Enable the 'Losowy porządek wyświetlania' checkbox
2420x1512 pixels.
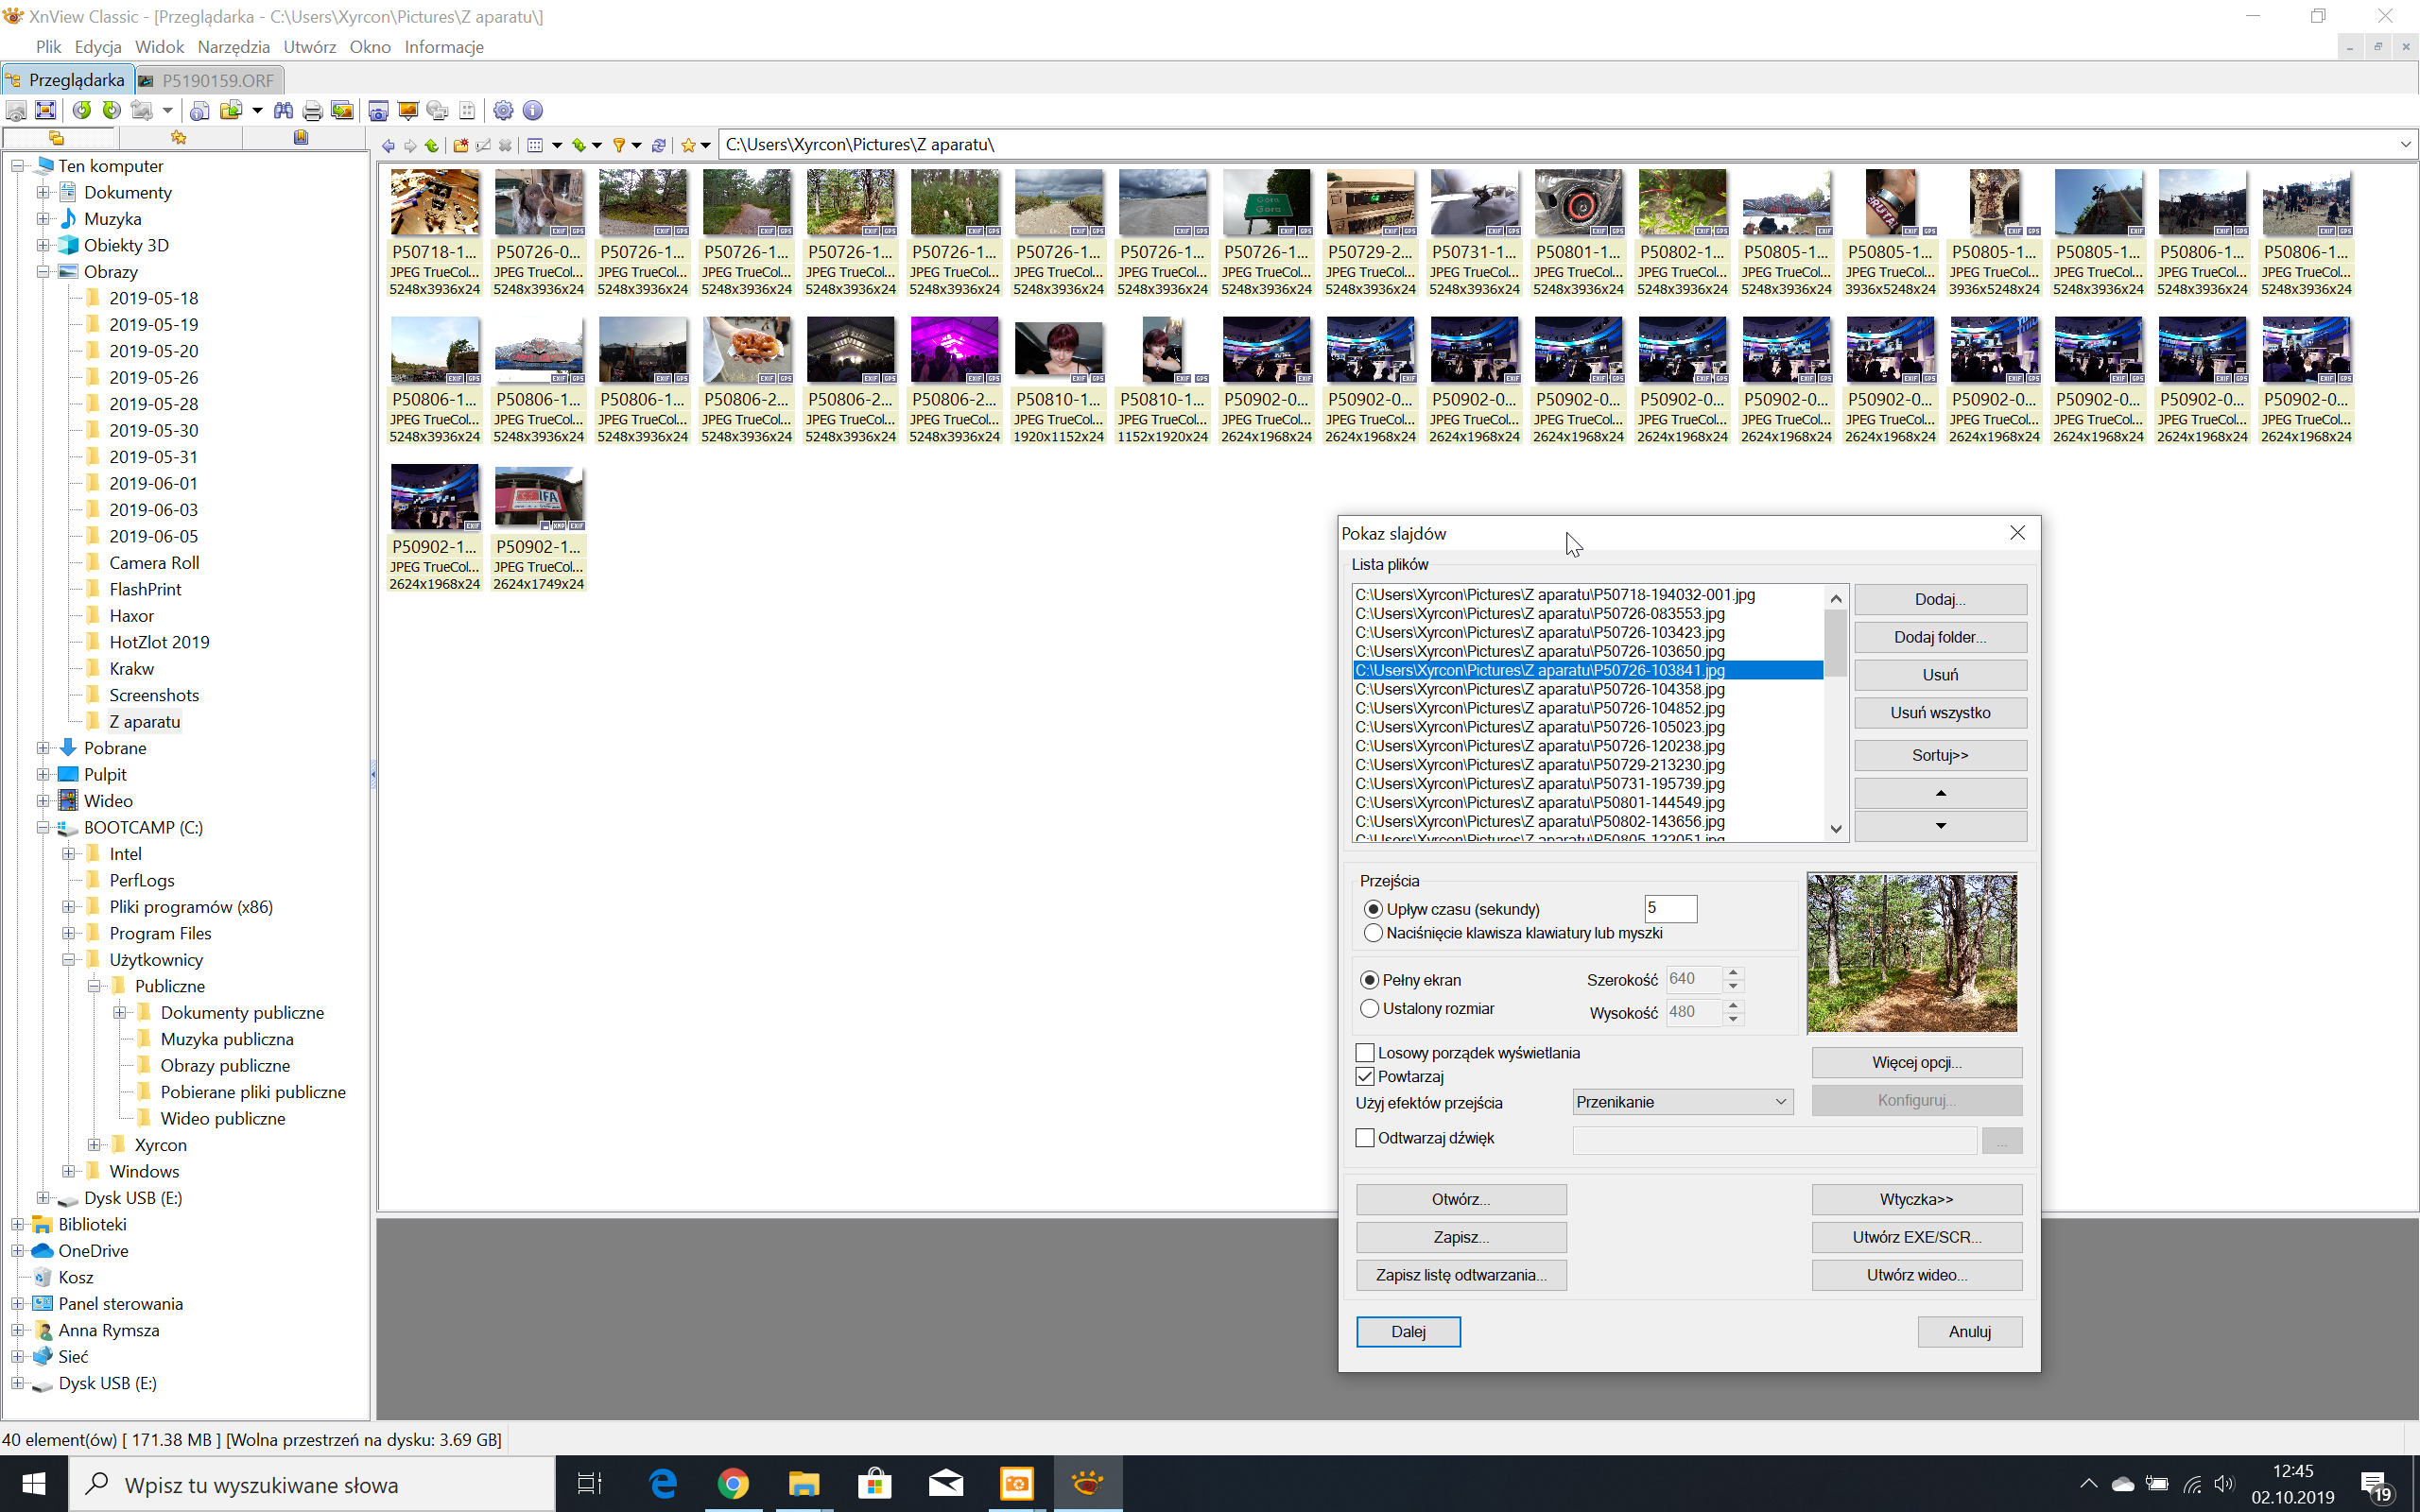click(1365, 1052)
